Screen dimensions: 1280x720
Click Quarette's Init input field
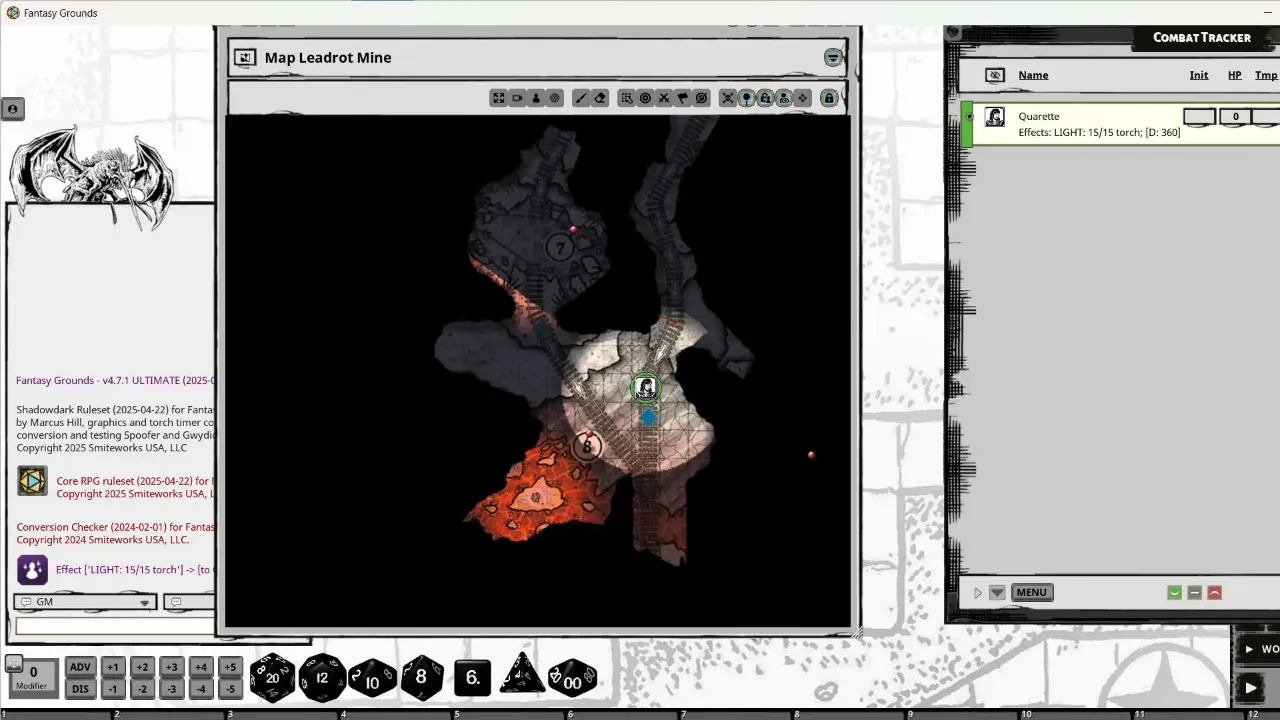pos(1199,116)
